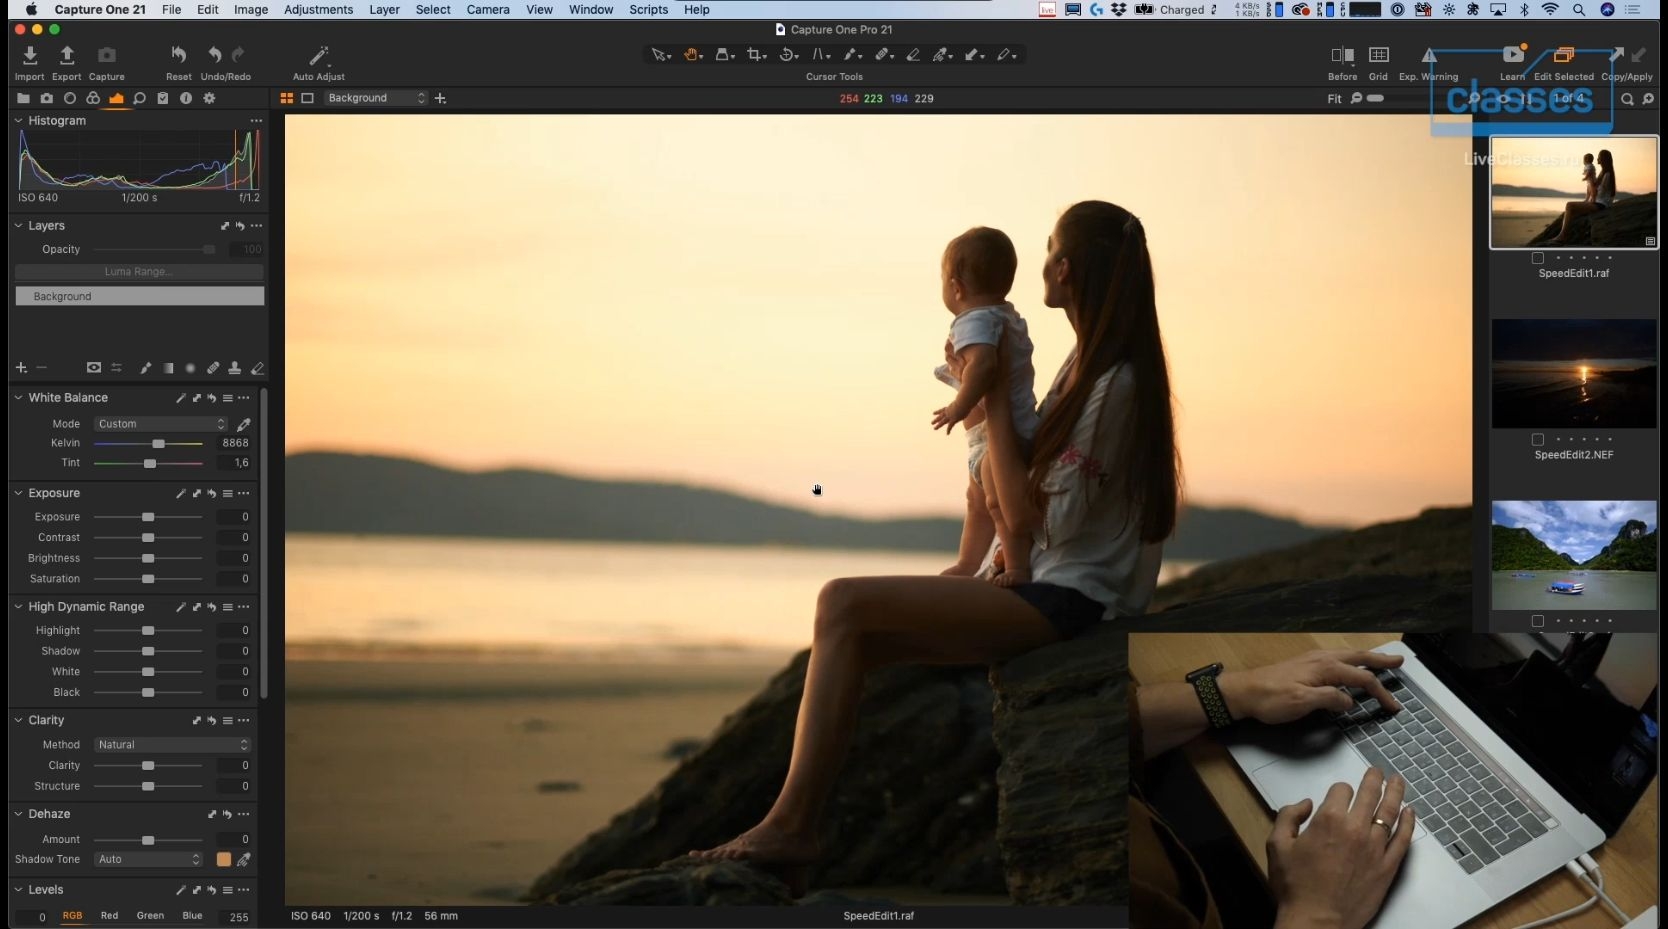The width and height of the screenshot is (1668, 929).
Task: Select the Pointer cursor tool
Action: point(659,55)
